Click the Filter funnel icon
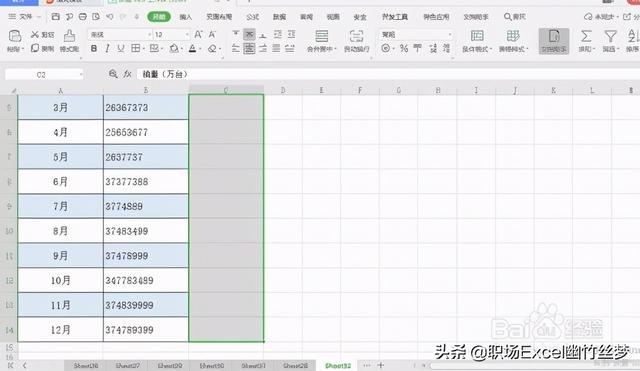Viewport: 640px width, 371px height. (x=610, y=36)
